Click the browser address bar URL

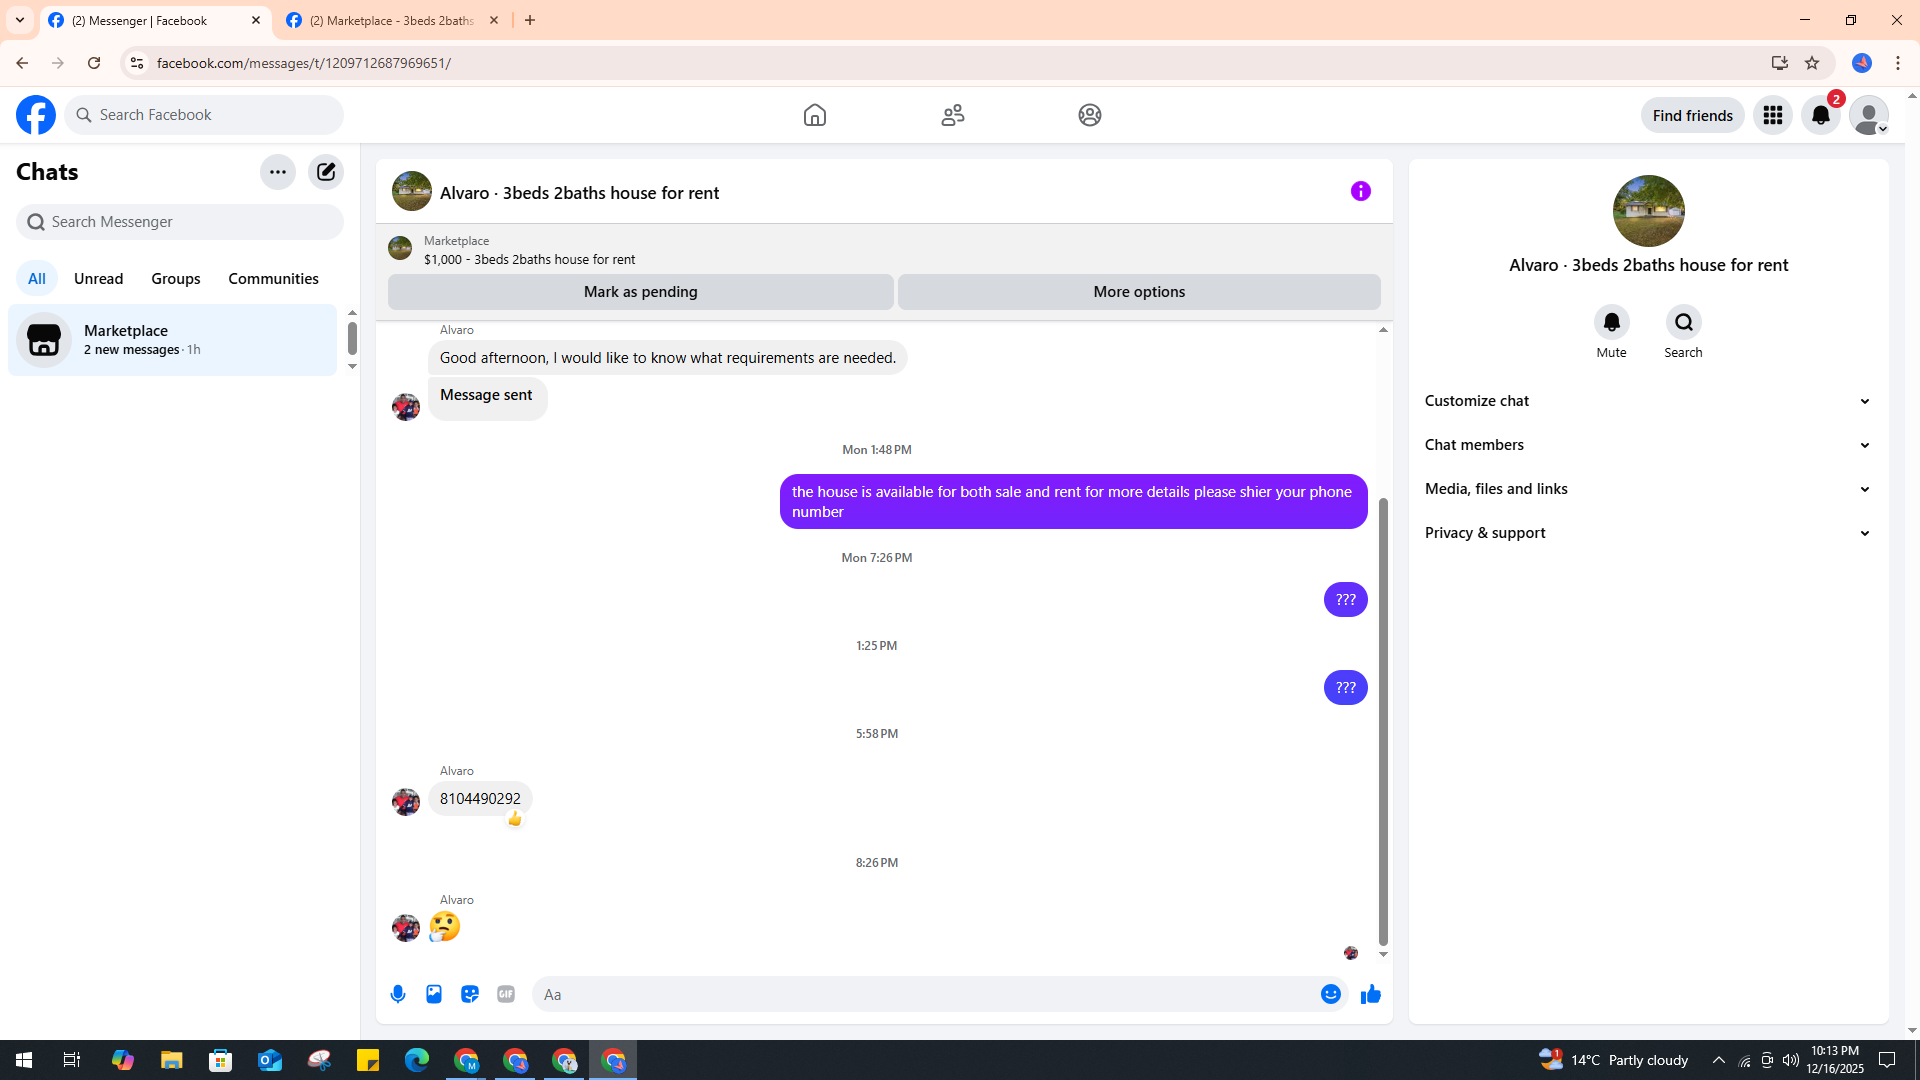pos(304,63)
